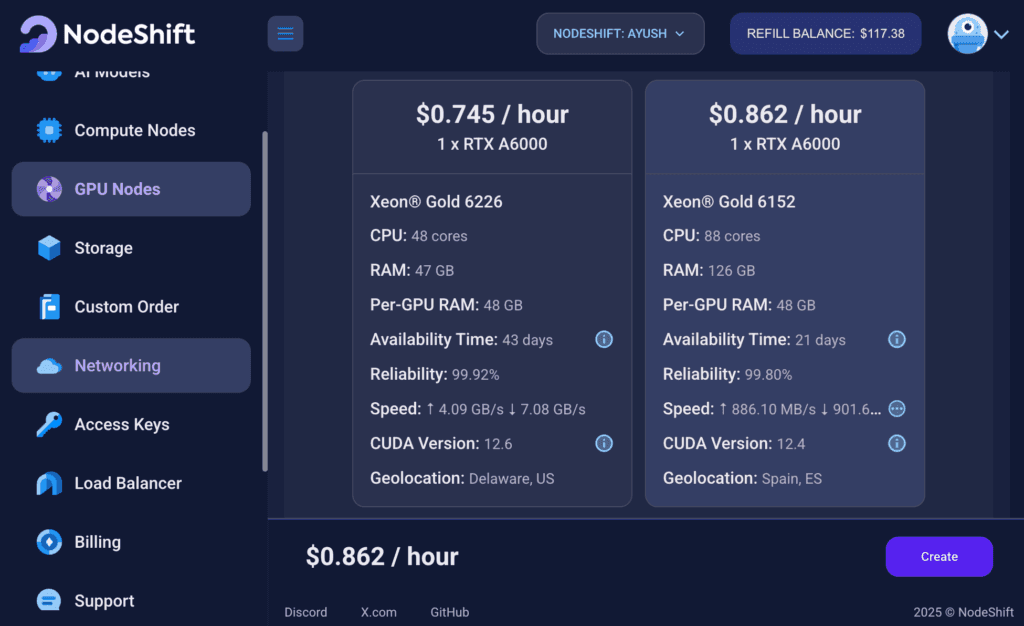Click the CPU 48 cores text
Image resolution: width=1024 pixels, height=626 pixels.
419,236
